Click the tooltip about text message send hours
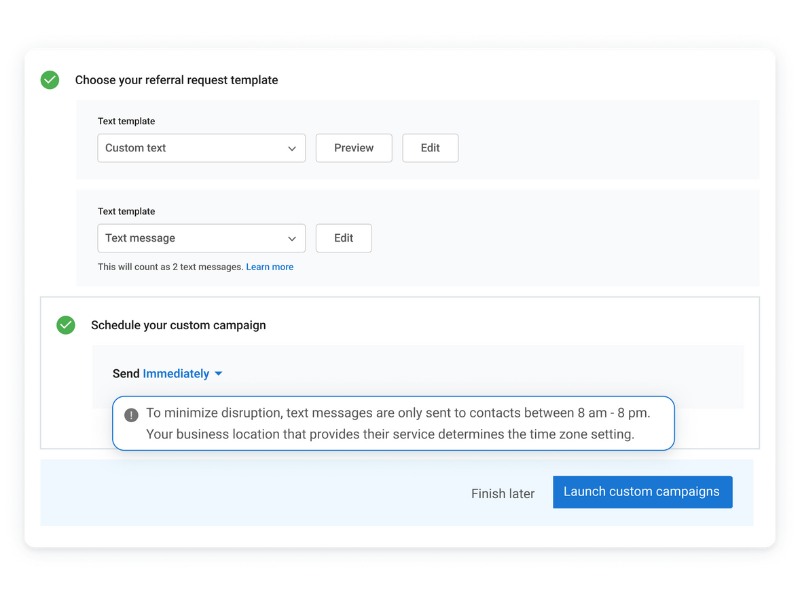800x600 pixels. [393, 423]
